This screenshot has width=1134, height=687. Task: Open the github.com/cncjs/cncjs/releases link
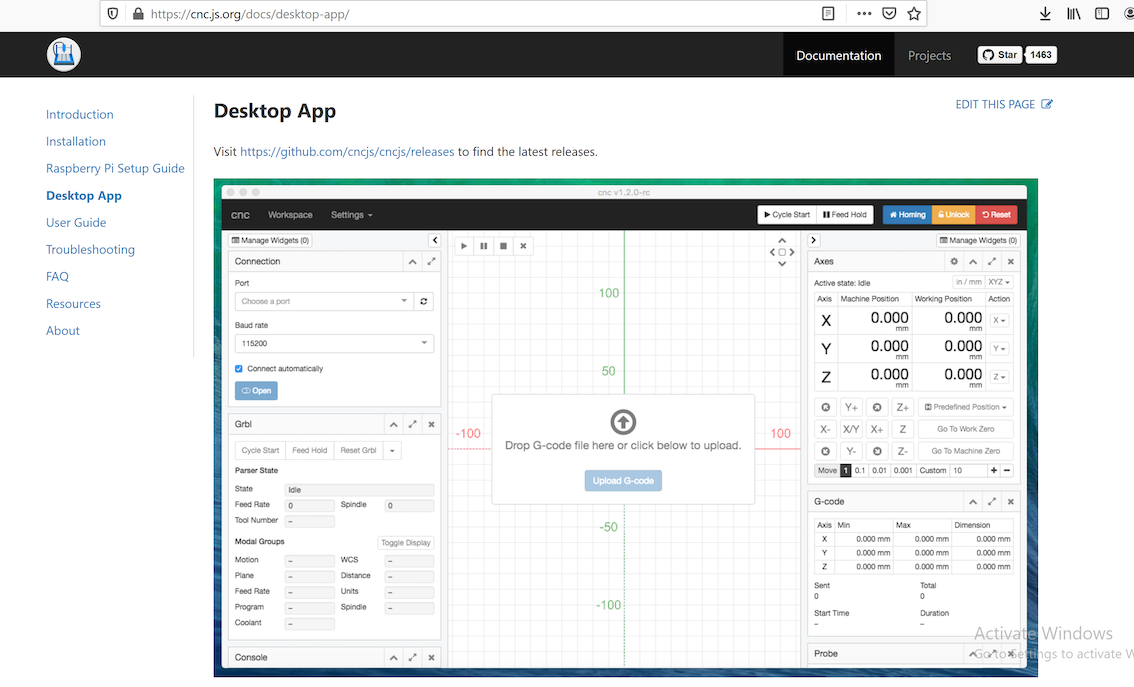click(347, 152)
